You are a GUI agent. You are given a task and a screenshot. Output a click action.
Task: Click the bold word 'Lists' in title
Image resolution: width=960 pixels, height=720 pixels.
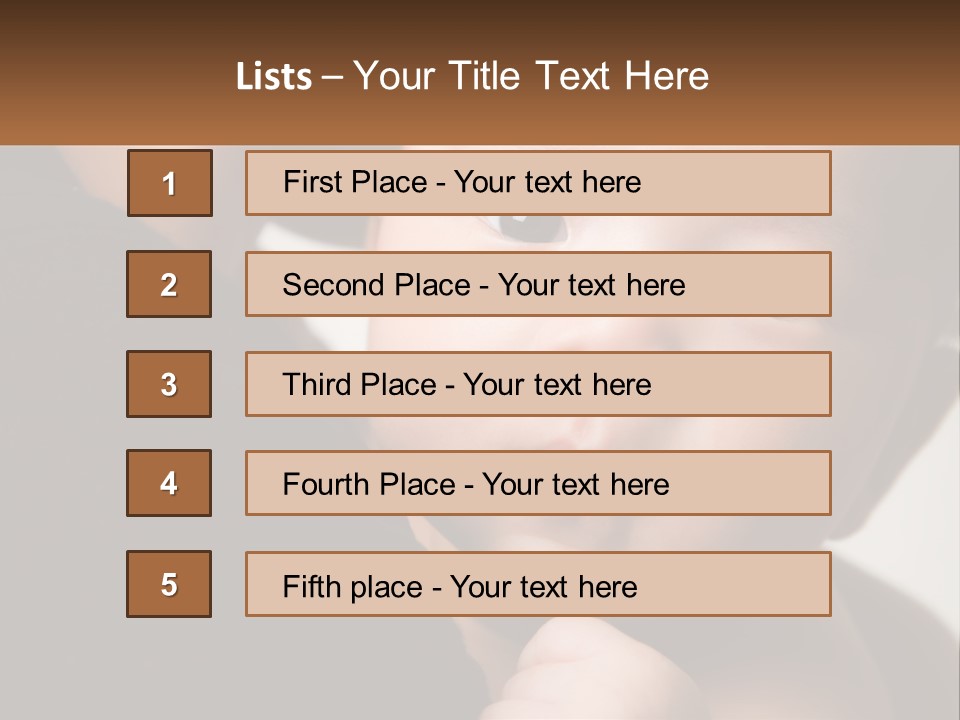click(x=274, y=76)
